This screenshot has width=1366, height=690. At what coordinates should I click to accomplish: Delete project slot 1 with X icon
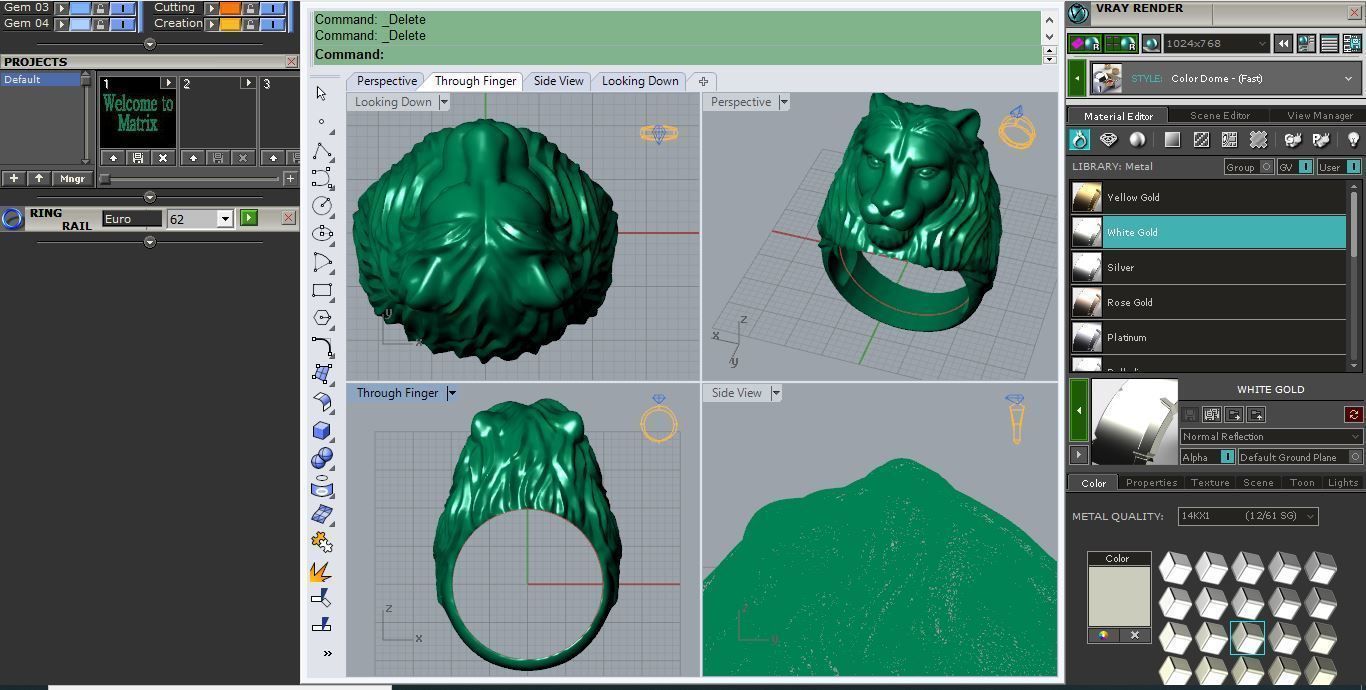tap(163, 158)
